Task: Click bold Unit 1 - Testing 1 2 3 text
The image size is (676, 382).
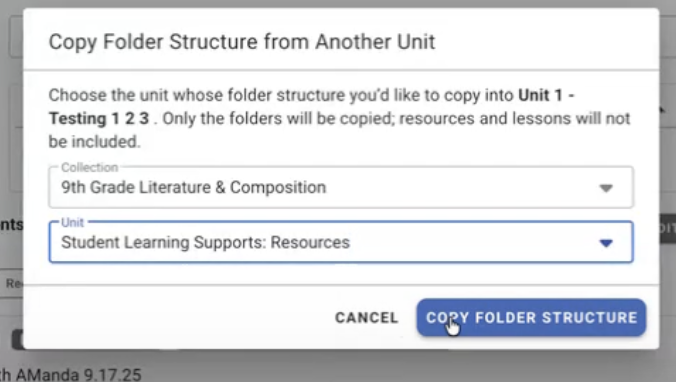Action: point(311,106)
